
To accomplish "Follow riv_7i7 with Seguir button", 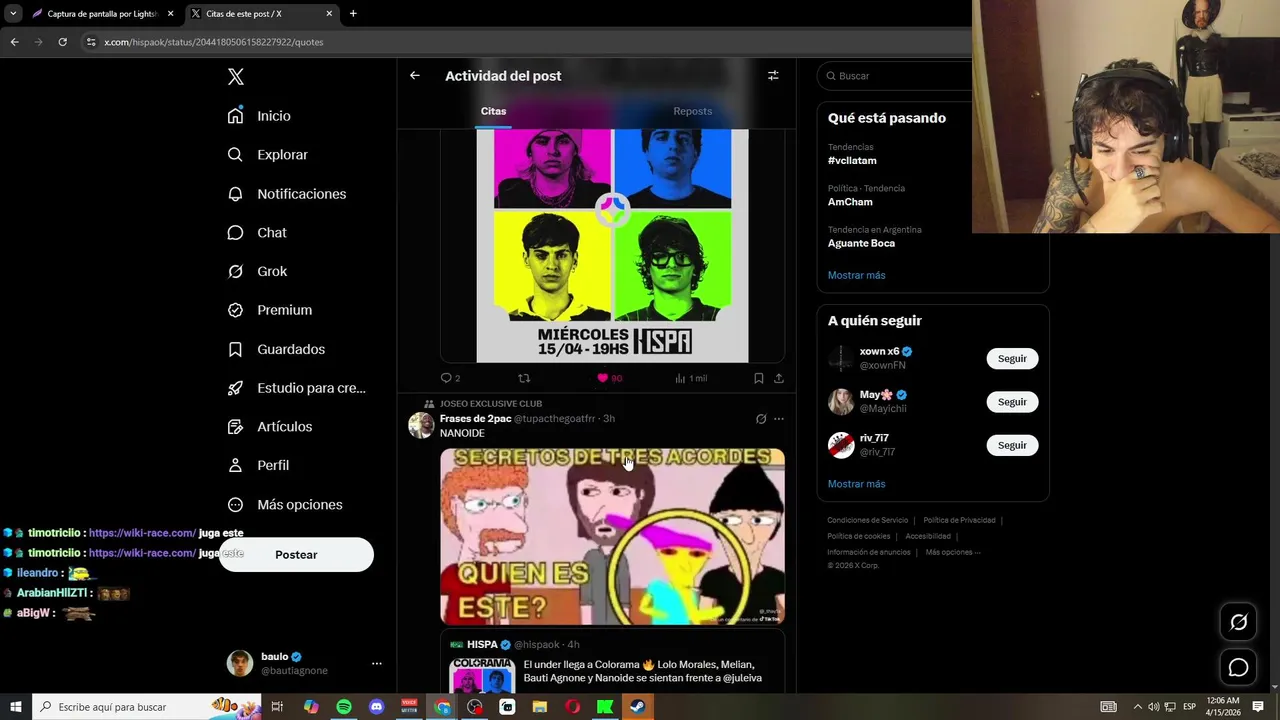I will 1012,445.
